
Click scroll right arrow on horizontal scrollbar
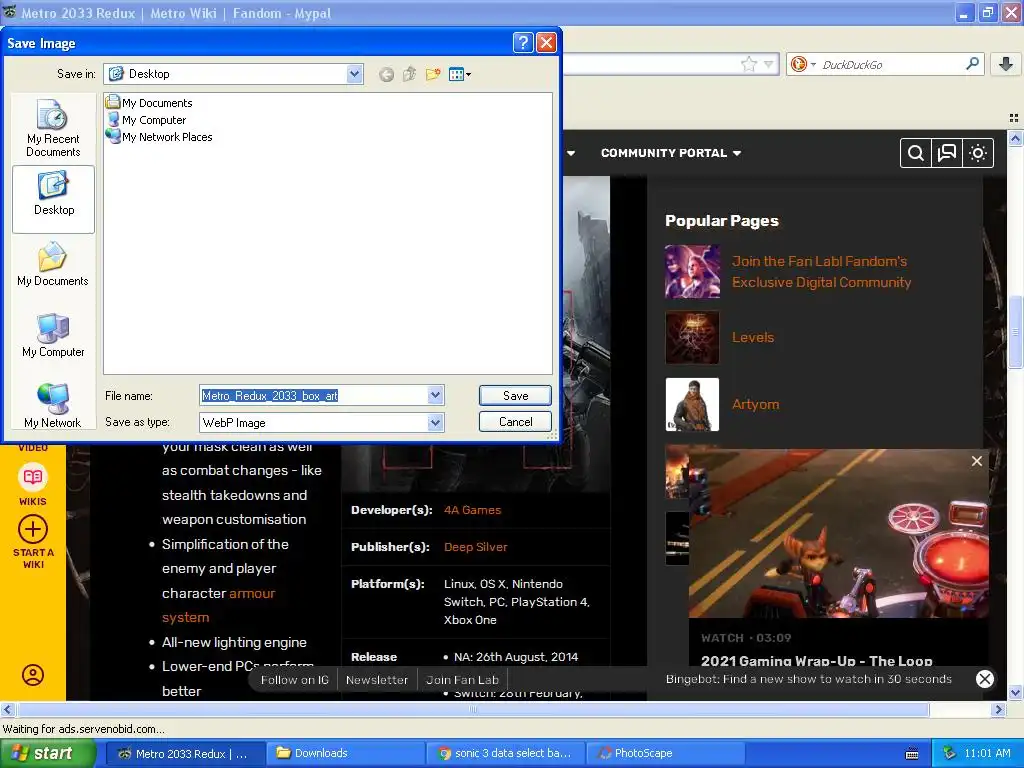tap(999, 709)
